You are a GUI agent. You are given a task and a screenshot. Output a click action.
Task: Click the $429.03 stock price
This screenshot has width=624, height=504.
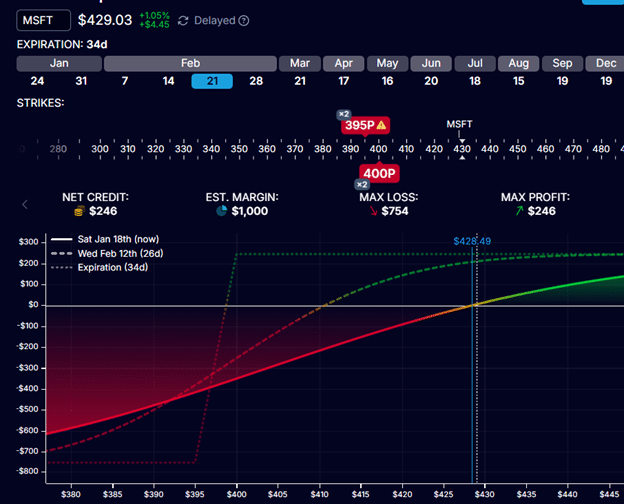tap(105, 20)
